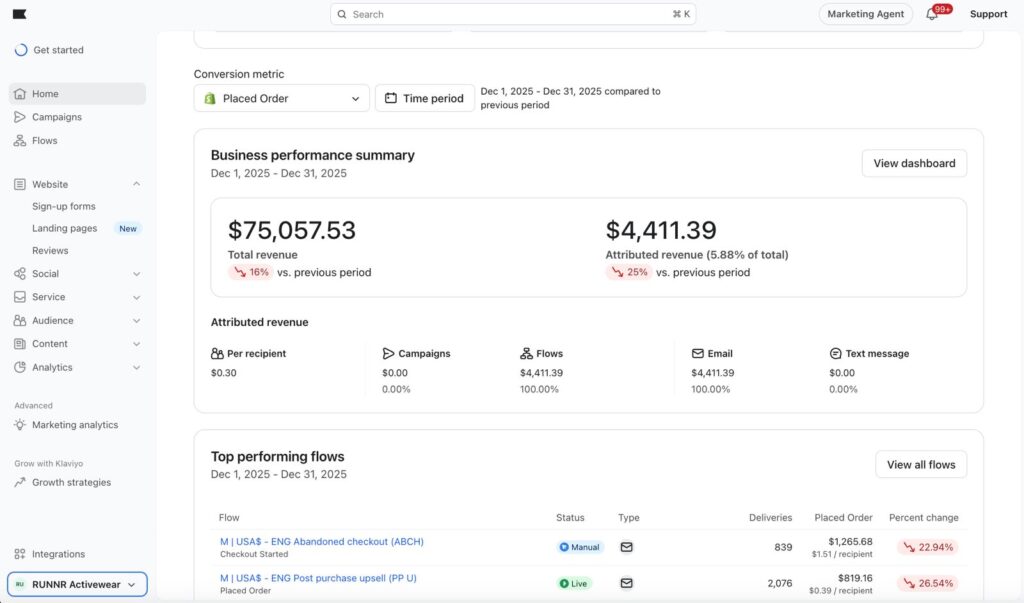Click the Get started progress icon
The width and height of the screenshot is (1024, 603).
21,50
